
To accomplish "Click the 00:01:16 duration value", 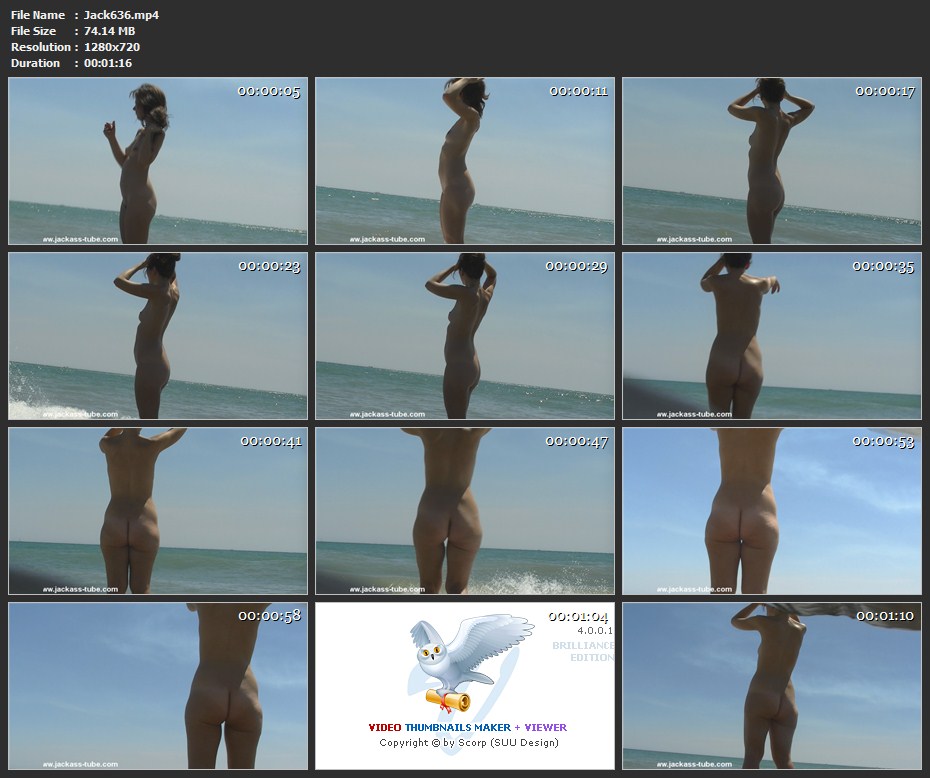I will point(107,63).
